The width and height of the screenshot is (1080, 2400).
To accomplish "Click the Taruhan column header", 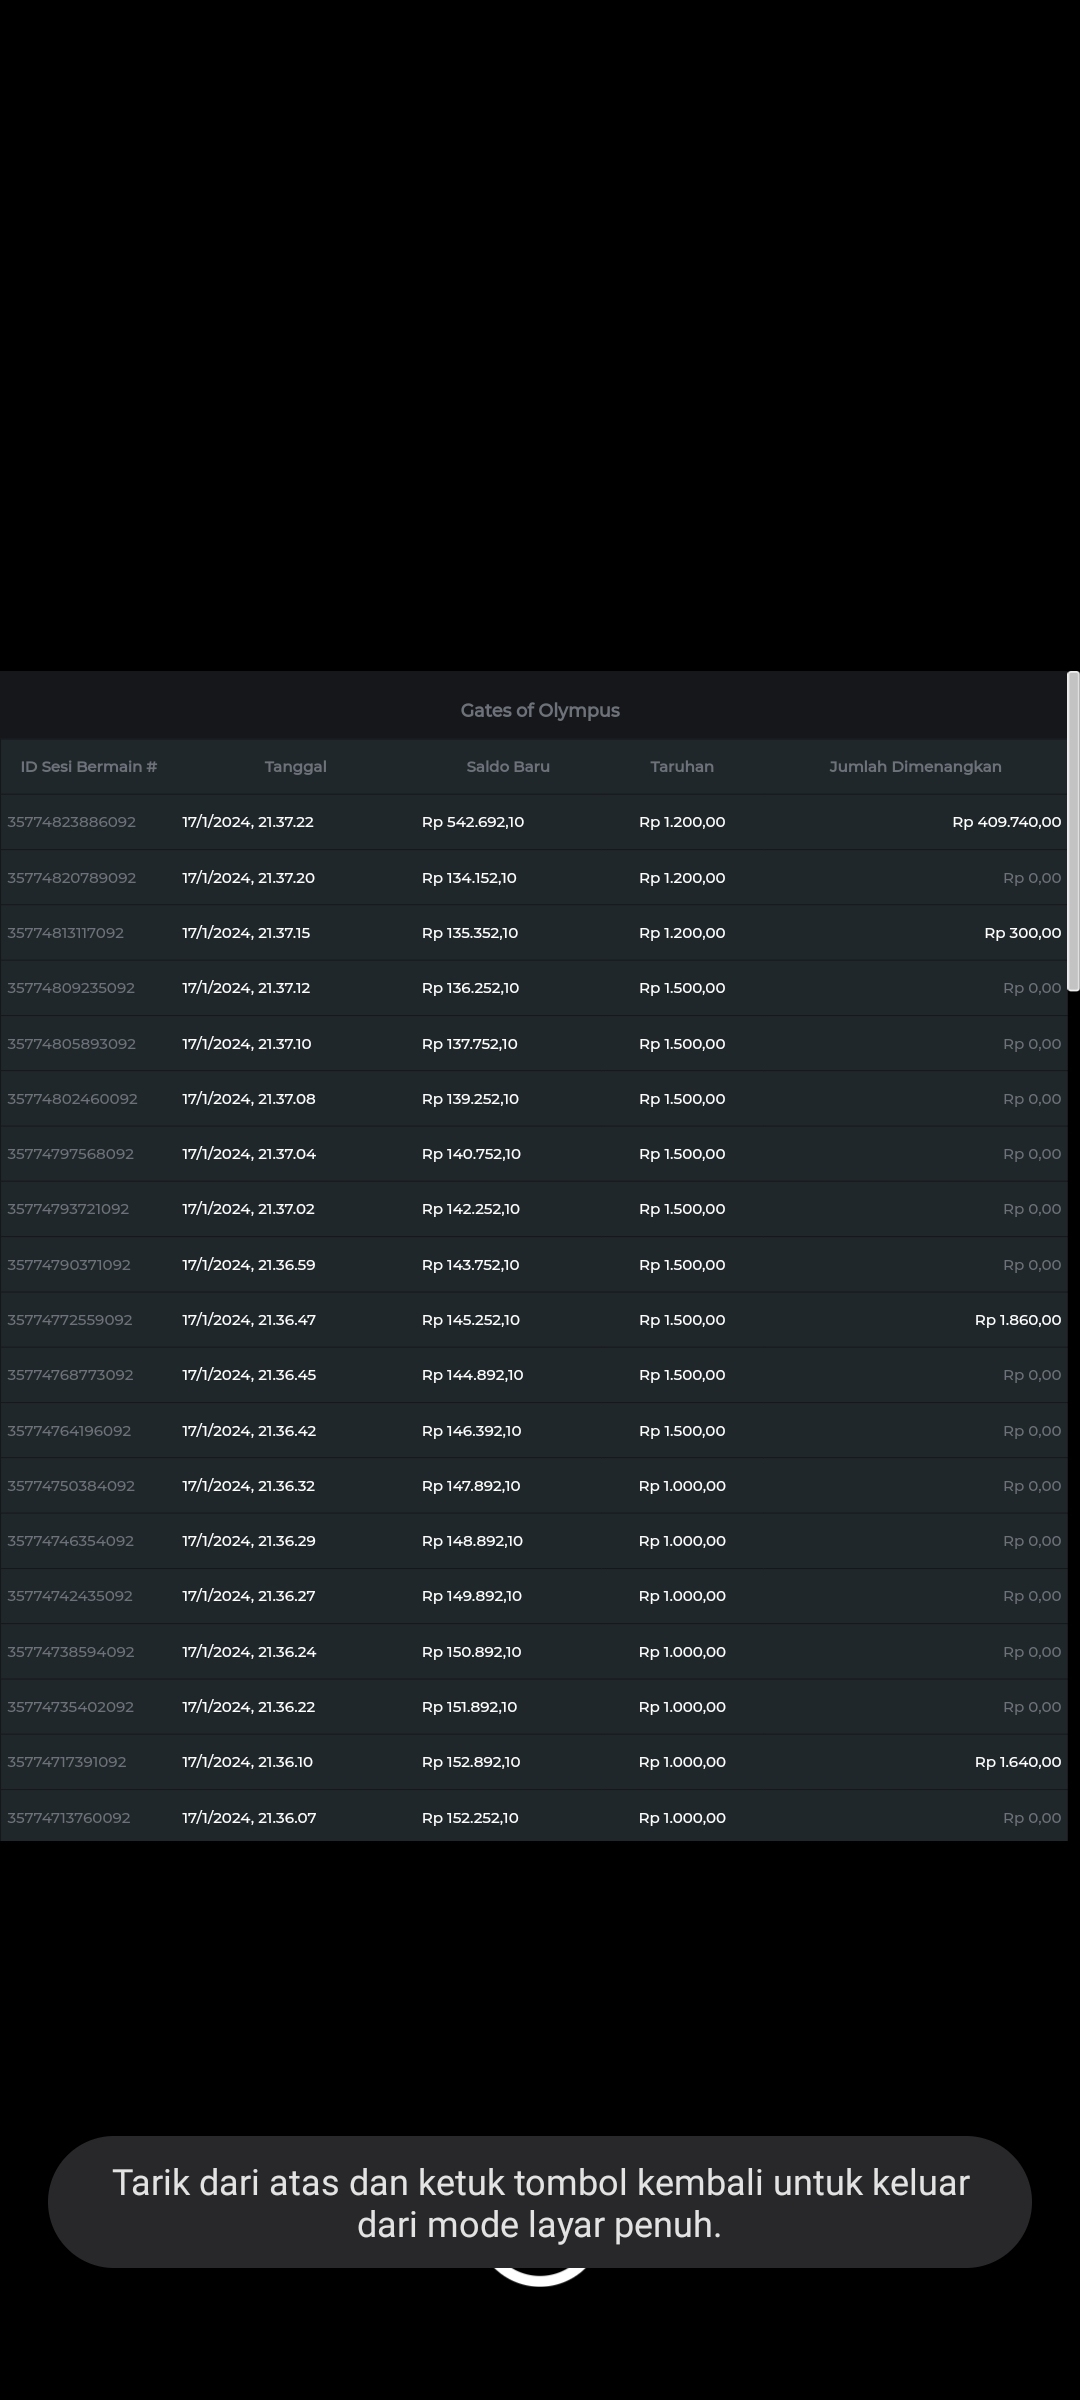I will [682, 767].
